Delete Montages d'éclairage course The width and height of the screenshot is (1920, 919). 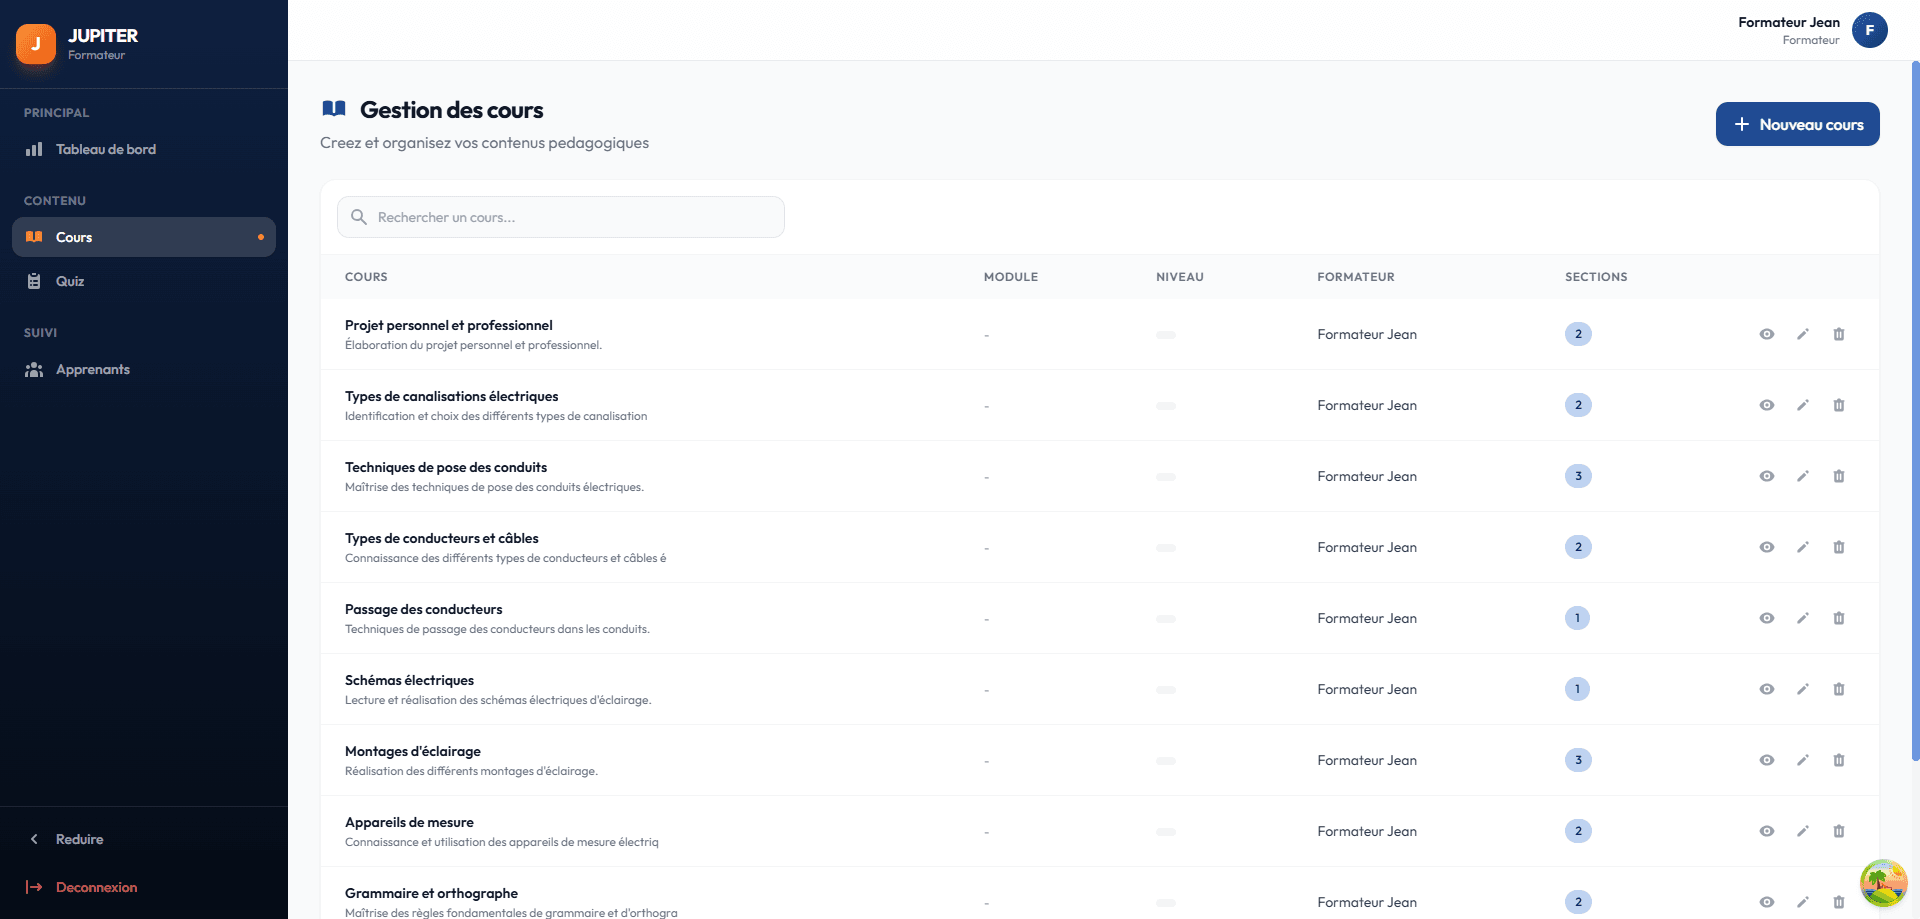pos(1839,760)
